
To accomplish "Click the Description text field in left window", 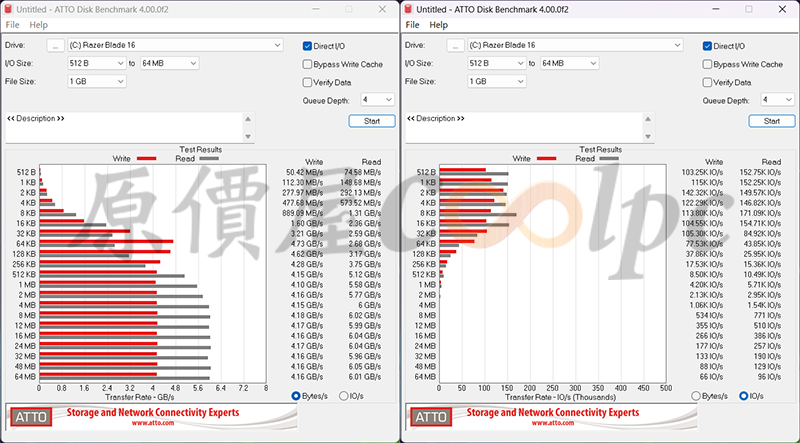I will (124, 128).
